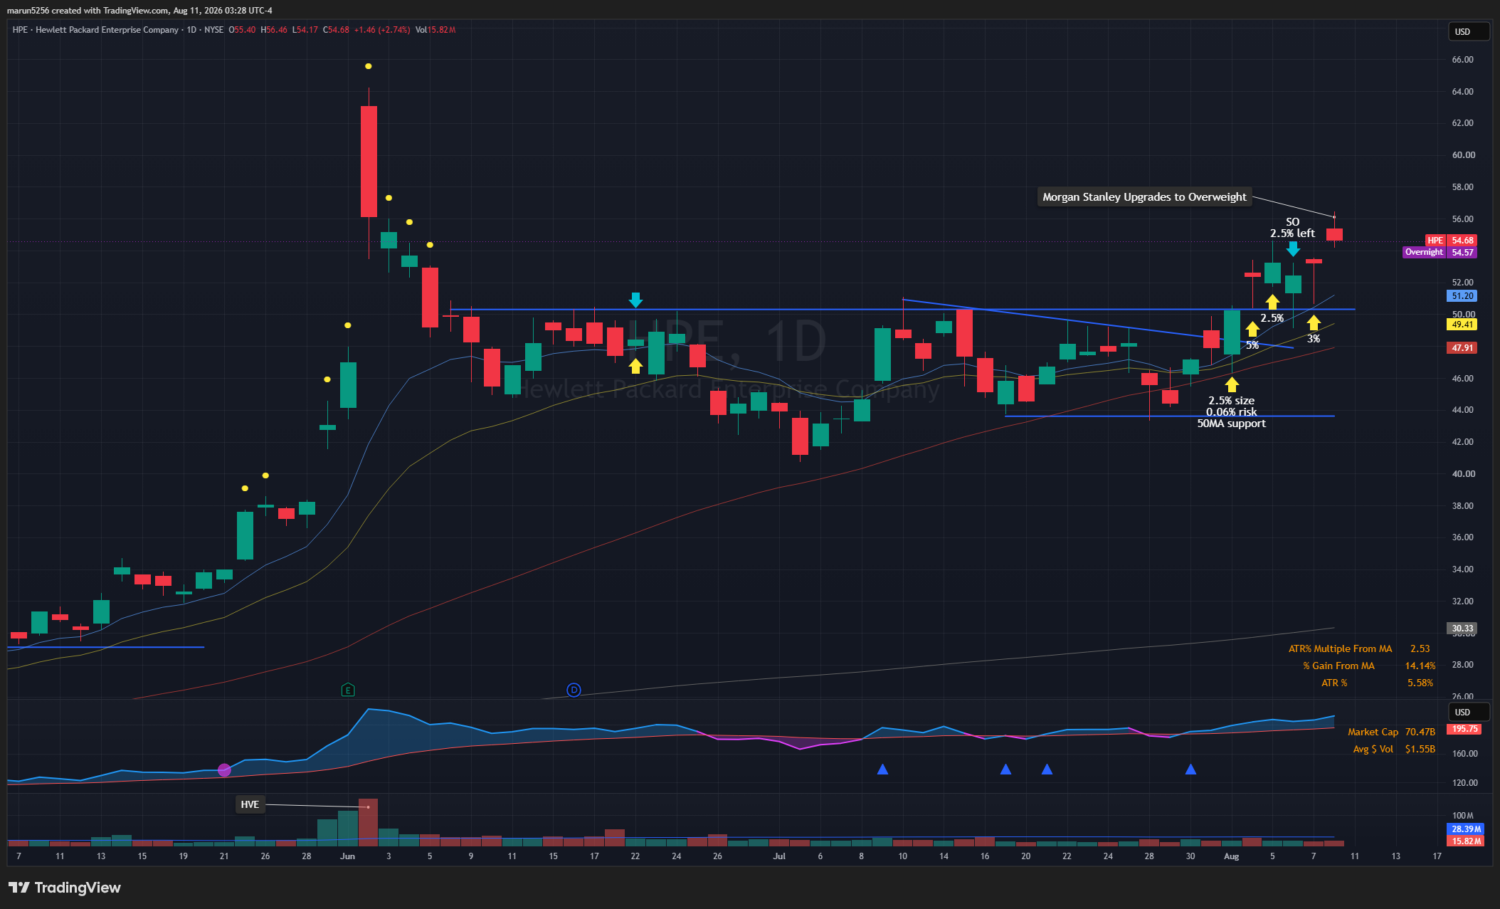Click the purple dot in the indicator pane

pos(224,770)
